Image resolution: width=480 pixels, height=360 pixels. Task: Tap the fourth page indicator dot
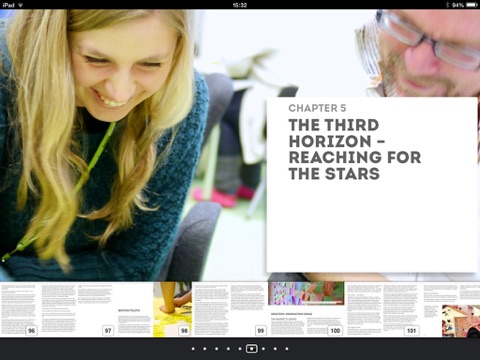[228, 349]
